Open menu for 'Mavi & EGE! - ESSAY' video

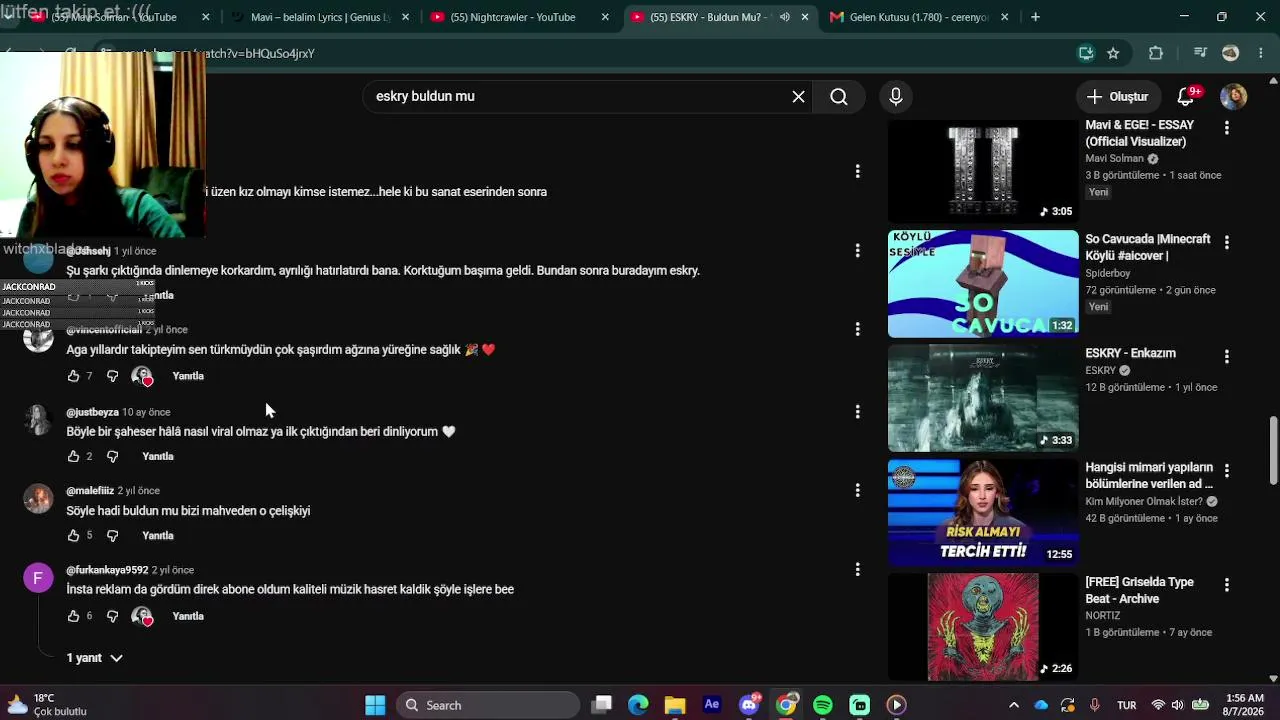click(1227, 128)
